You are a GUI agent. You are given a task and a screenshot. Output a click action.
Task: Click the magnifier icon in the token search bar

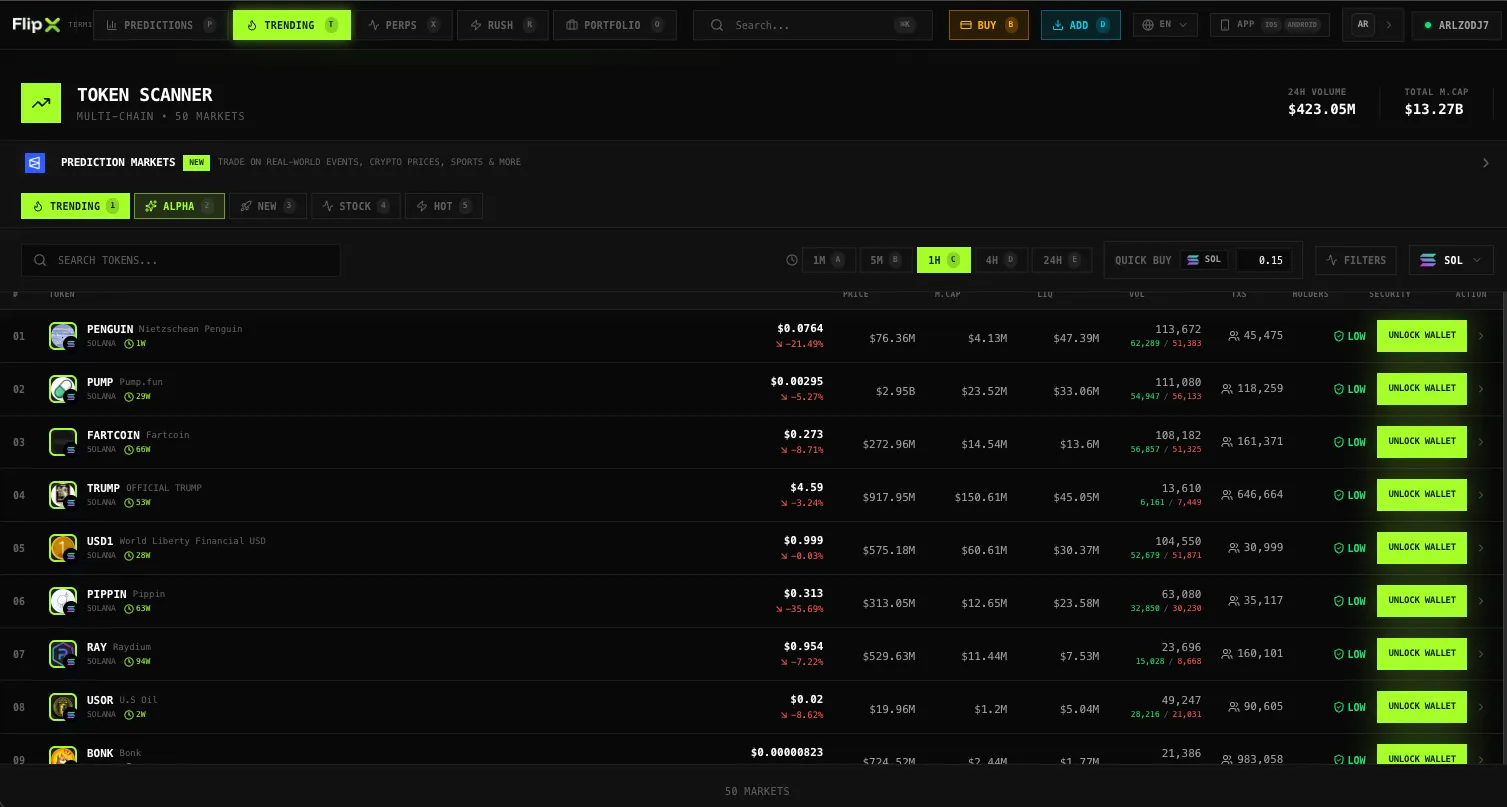point(40,260)
